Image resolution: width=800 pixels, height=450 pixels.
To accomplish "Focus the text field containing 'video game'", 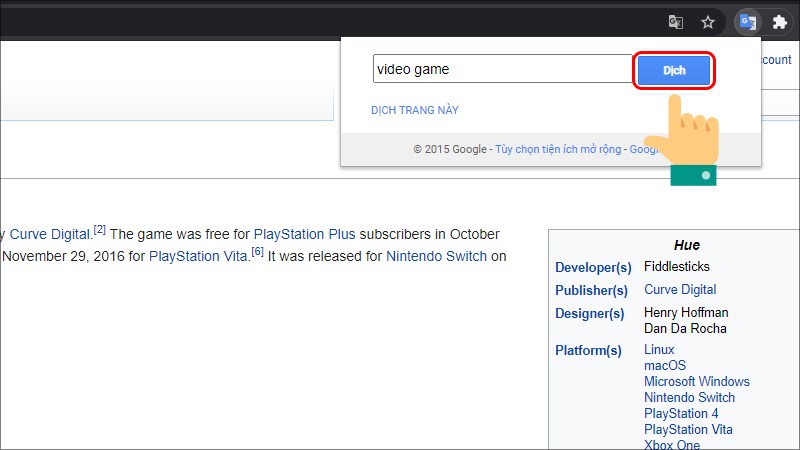I will click(503, 68).
